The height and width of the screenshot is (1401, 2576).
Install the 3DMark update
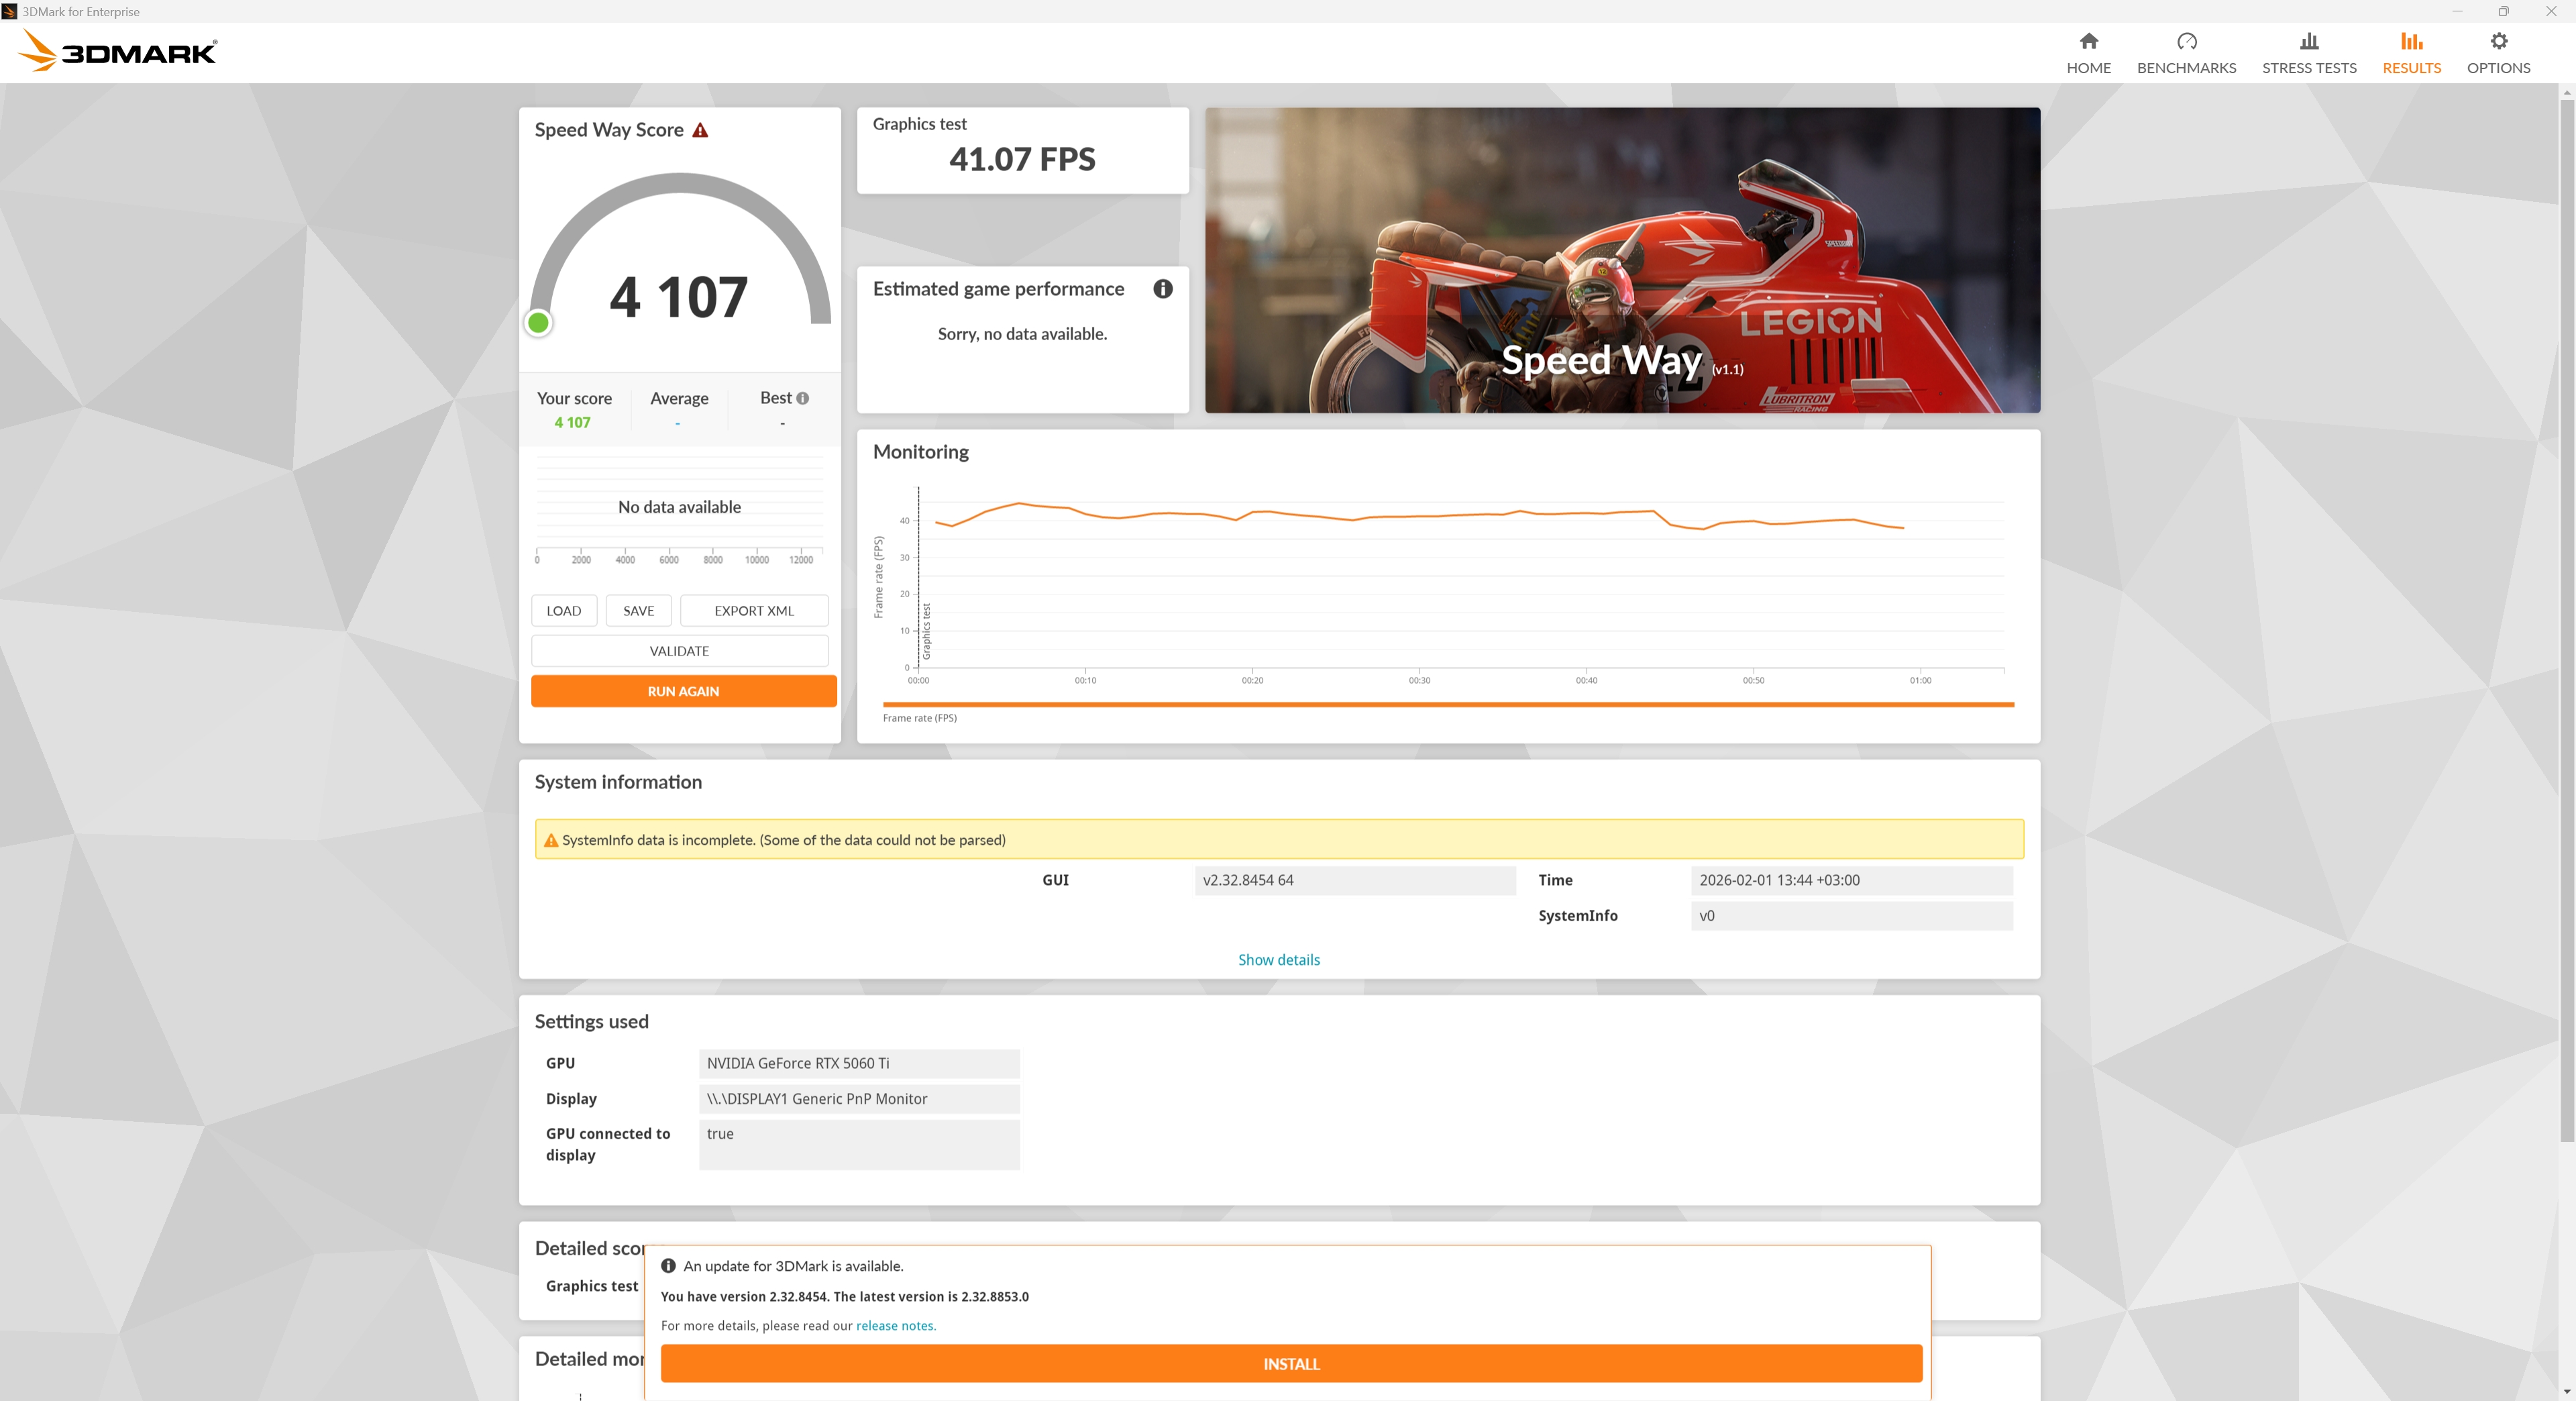[x=1291, y=1363]
